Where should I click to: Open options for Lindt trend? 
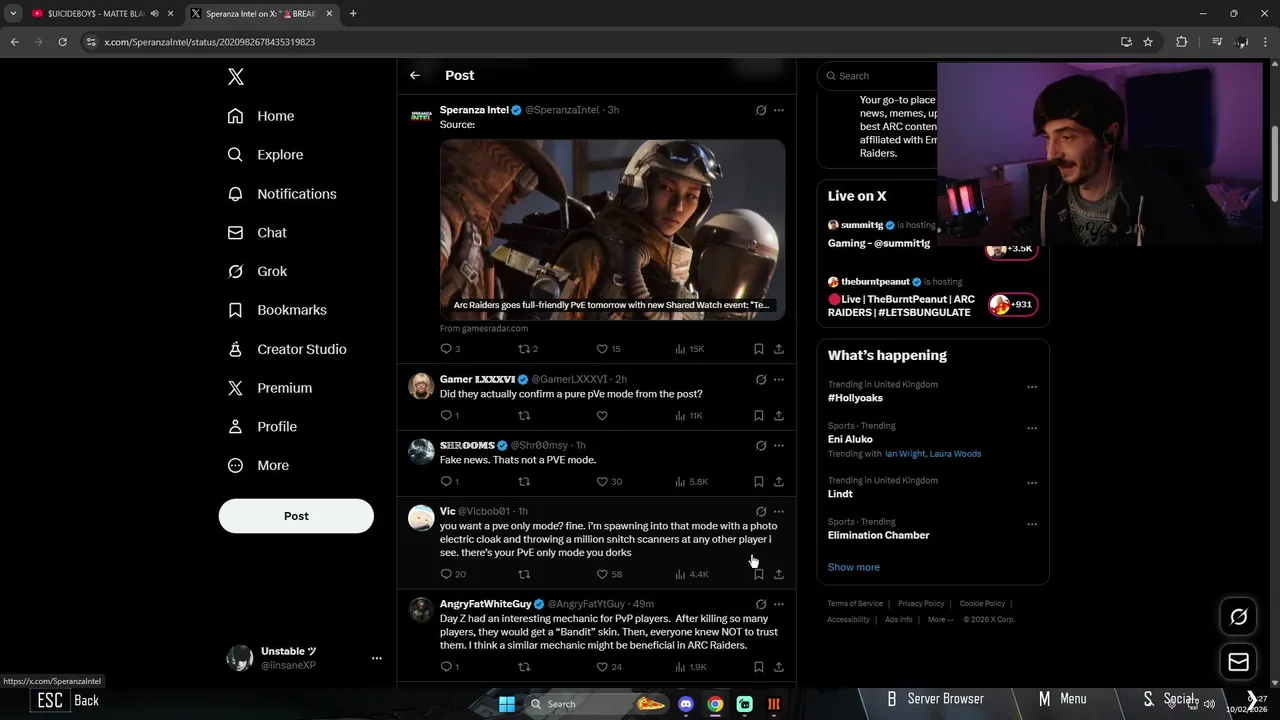click(1032, 483)
